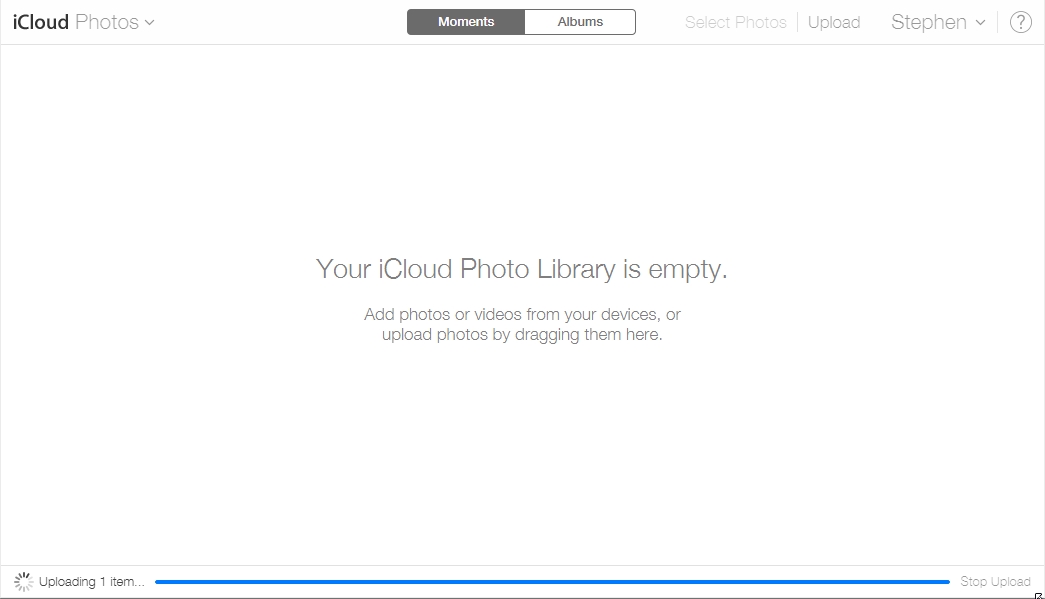Click the divider left of help icon
Image resolution: width=1045 pixels, height=599 pixels.
[x=998, y=22]
